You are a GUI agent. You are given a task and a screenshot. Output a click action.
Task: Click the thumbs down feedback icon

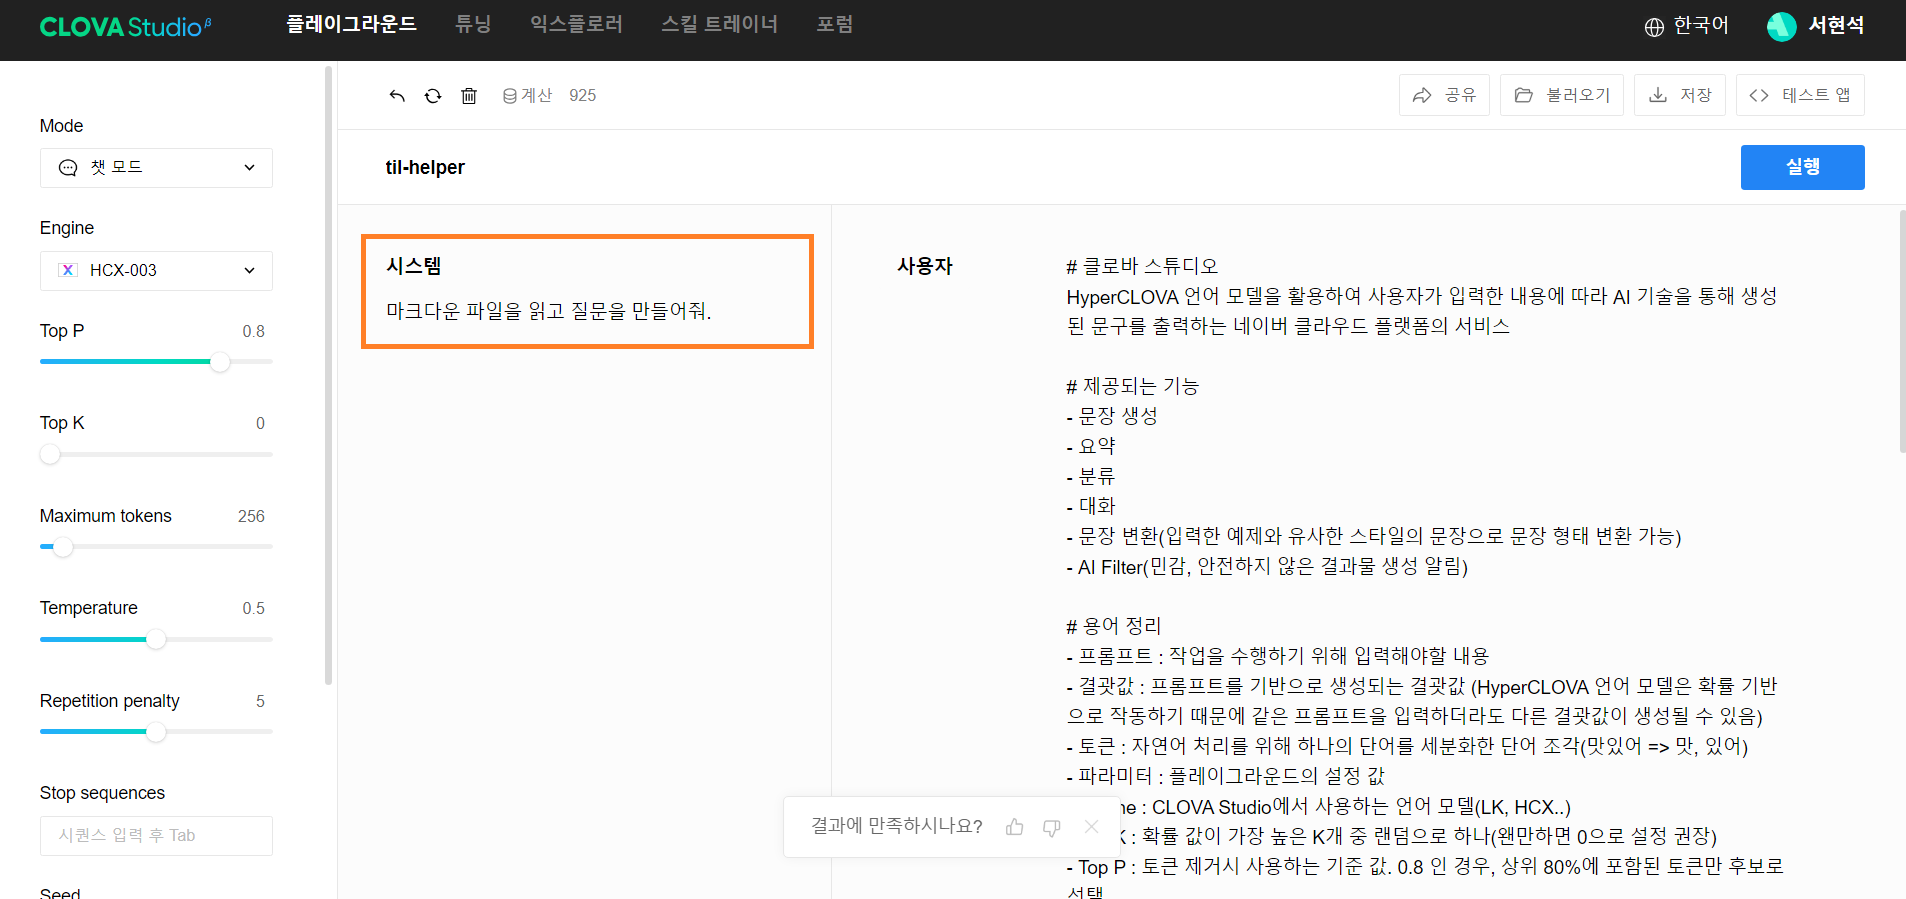pos(1052,827)
